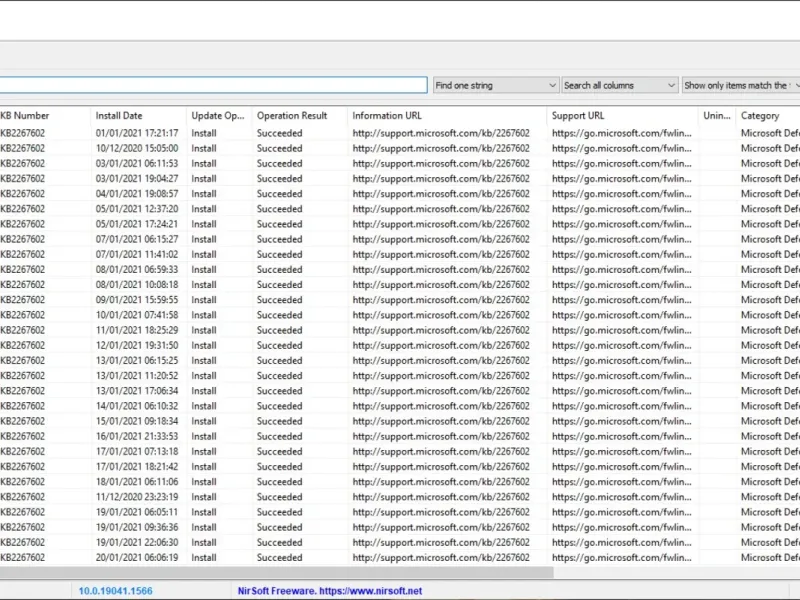This screenshot has height=600, width=800.
Task: Select the row dated 10/12/2020 15:05:00
Action: point(400,148)
